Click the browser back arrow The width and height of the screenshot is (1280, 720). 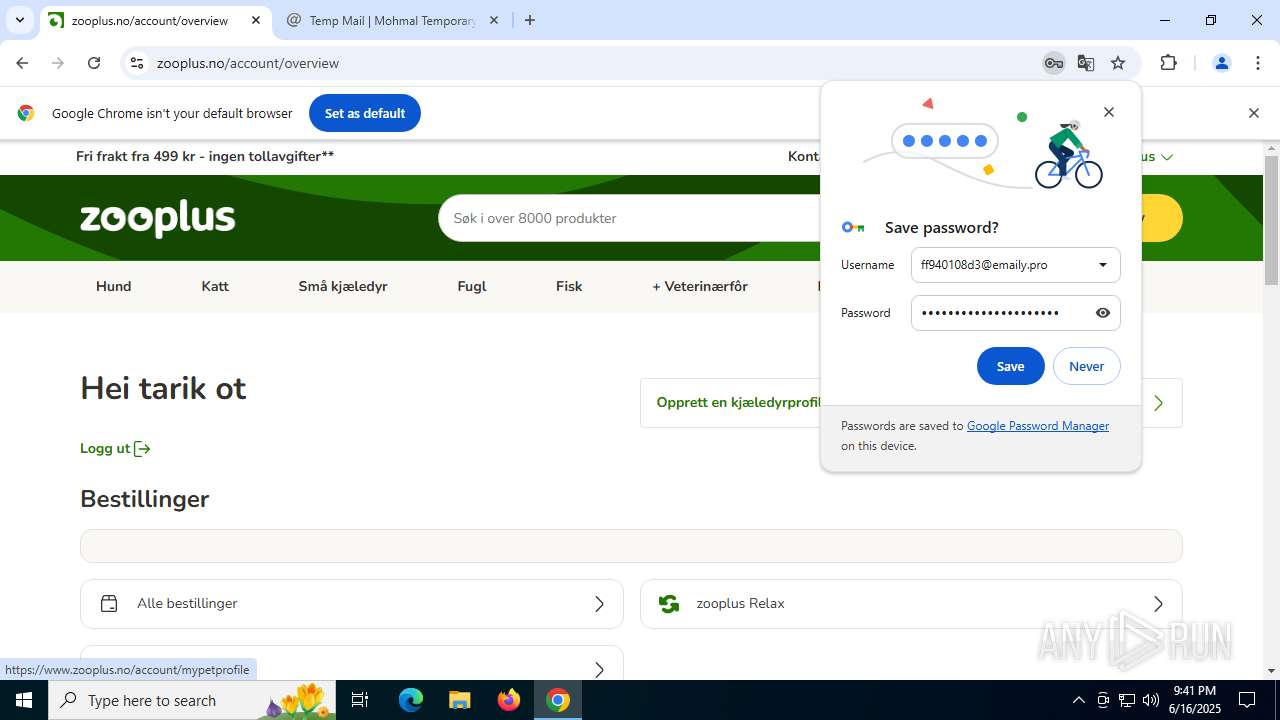click(x=22, y=63)
